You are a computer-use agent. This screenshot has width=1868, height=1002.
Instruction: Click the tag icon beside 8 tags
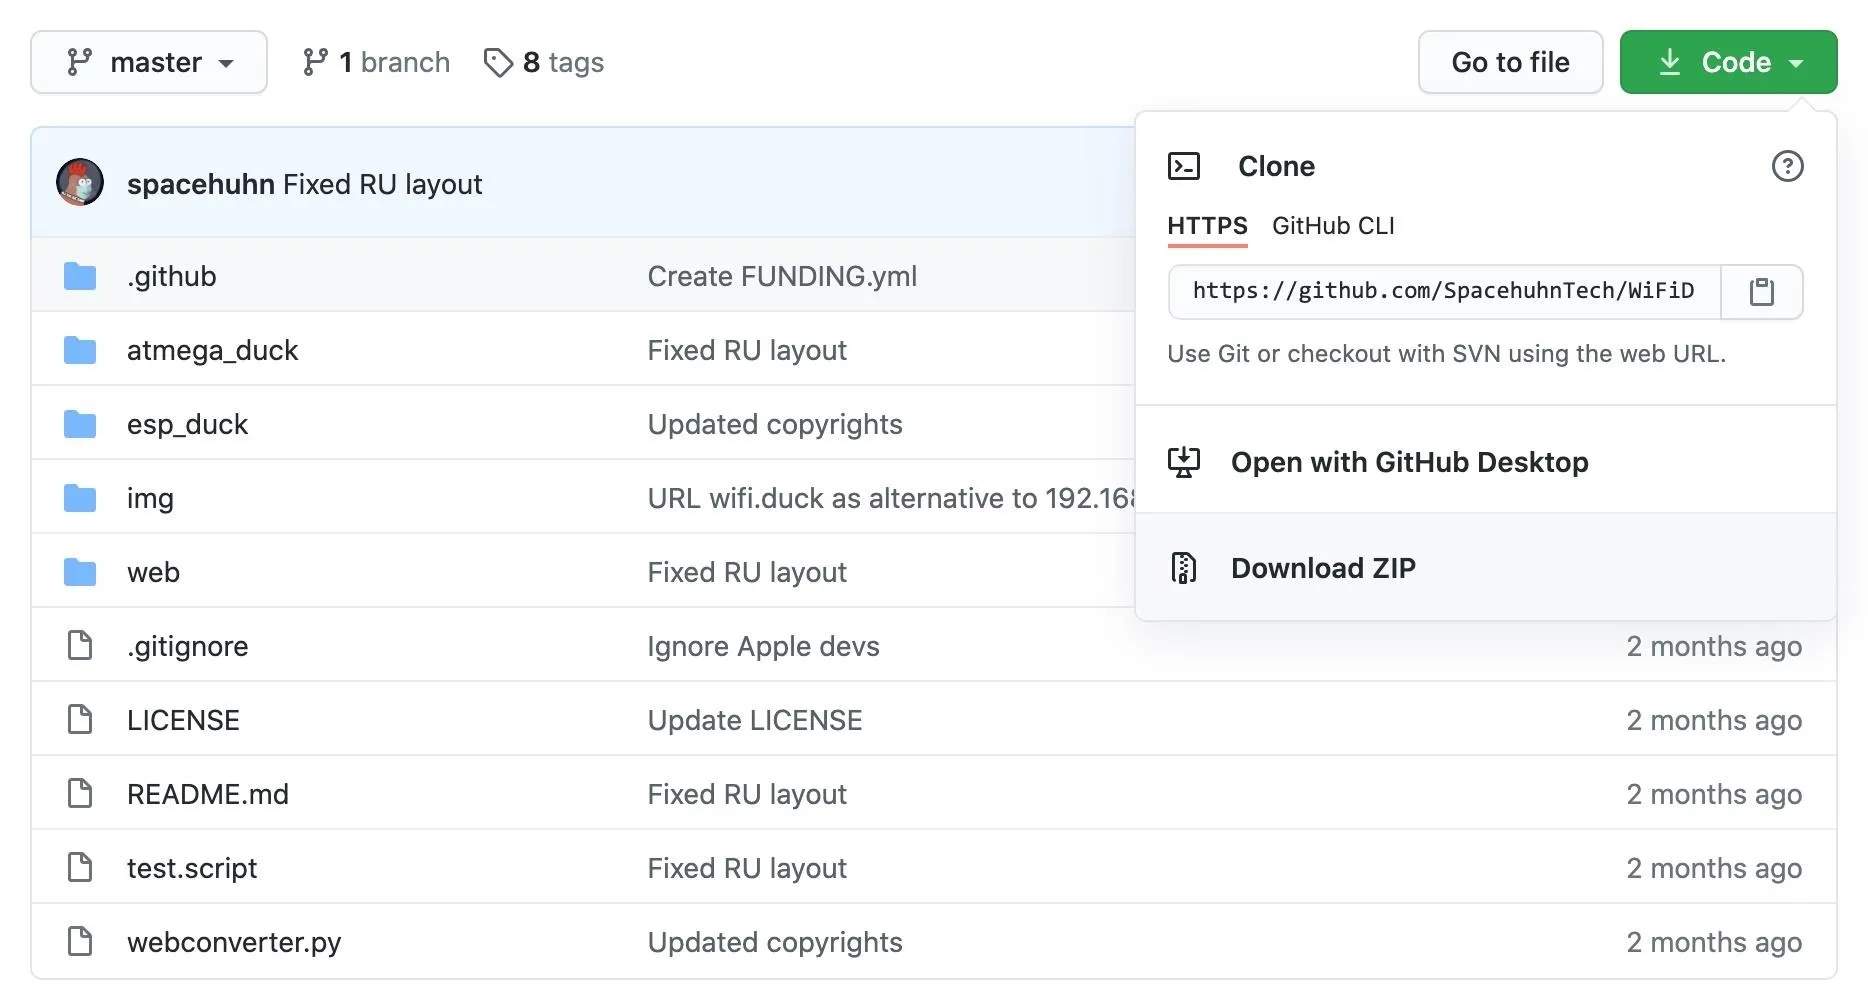click(x=498, y=63)
